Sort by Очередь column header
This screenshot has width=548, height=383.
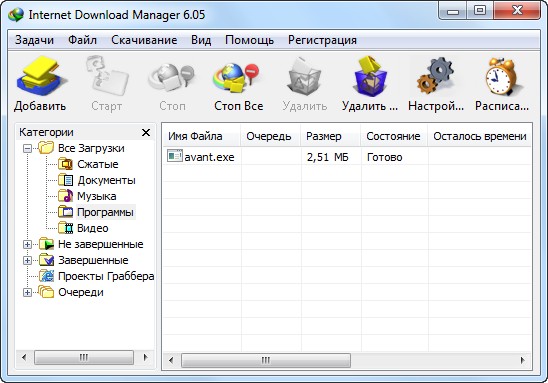point(271,136)
